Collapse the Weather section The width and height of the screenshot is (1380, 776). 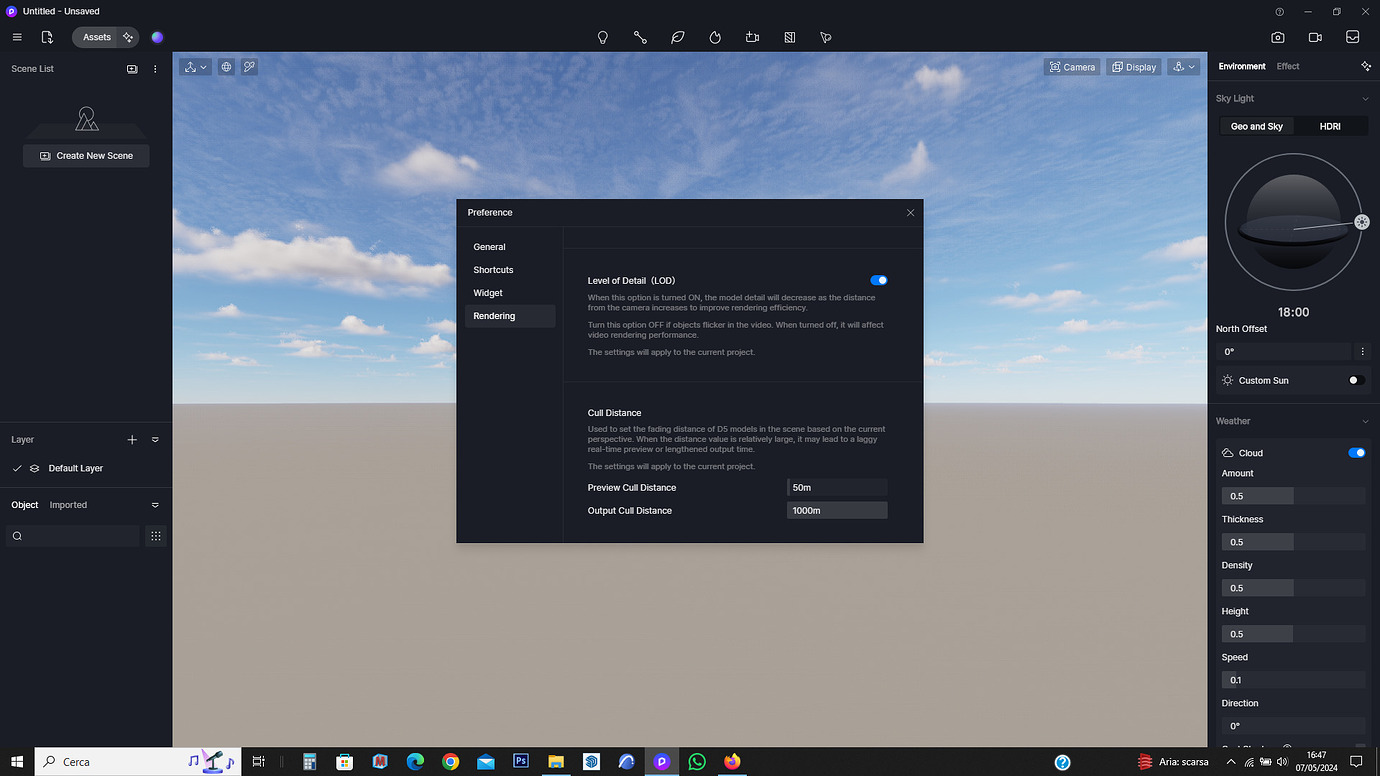[x=1364, y=421]
